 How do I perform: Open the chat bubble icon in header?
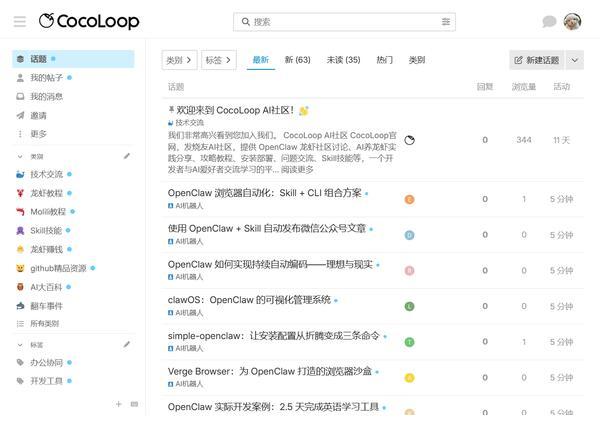(x=549, y=21)
